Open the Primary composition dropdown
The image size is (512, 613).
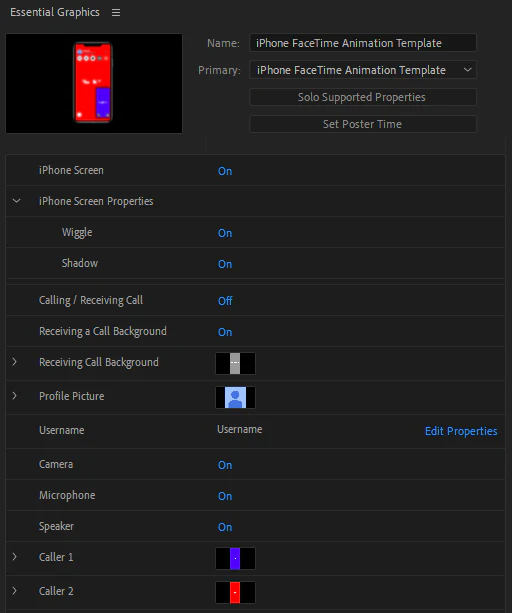click(x=363, y=70)
